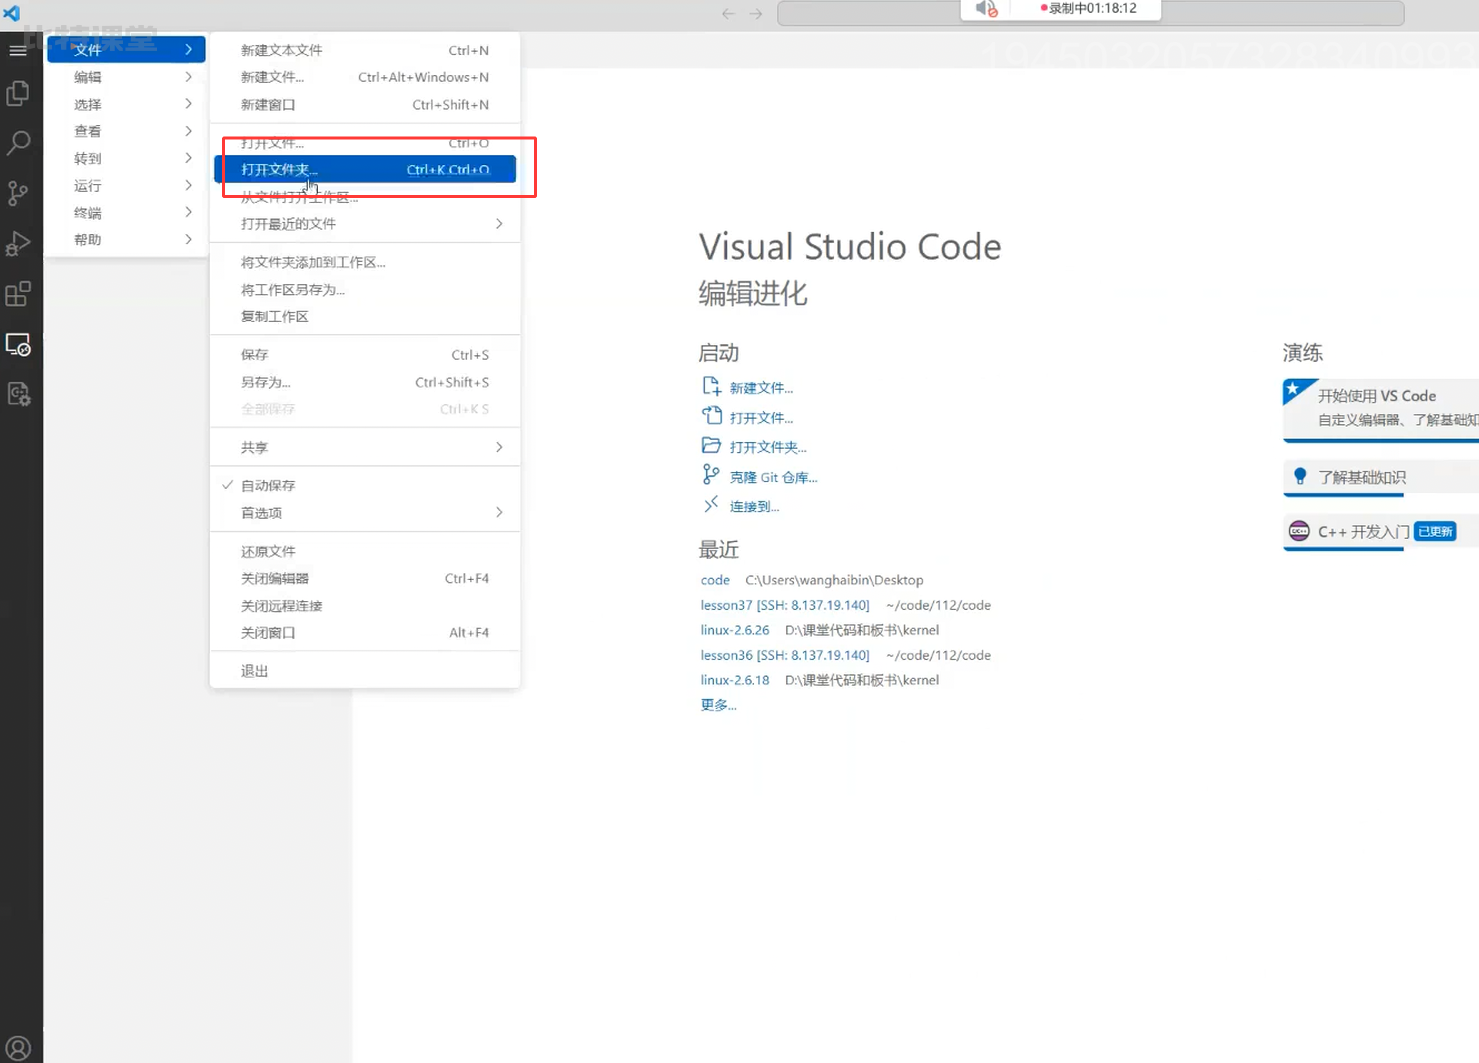Click the lightbulb icon beside 了解基础知识

tap(1300, 476)
